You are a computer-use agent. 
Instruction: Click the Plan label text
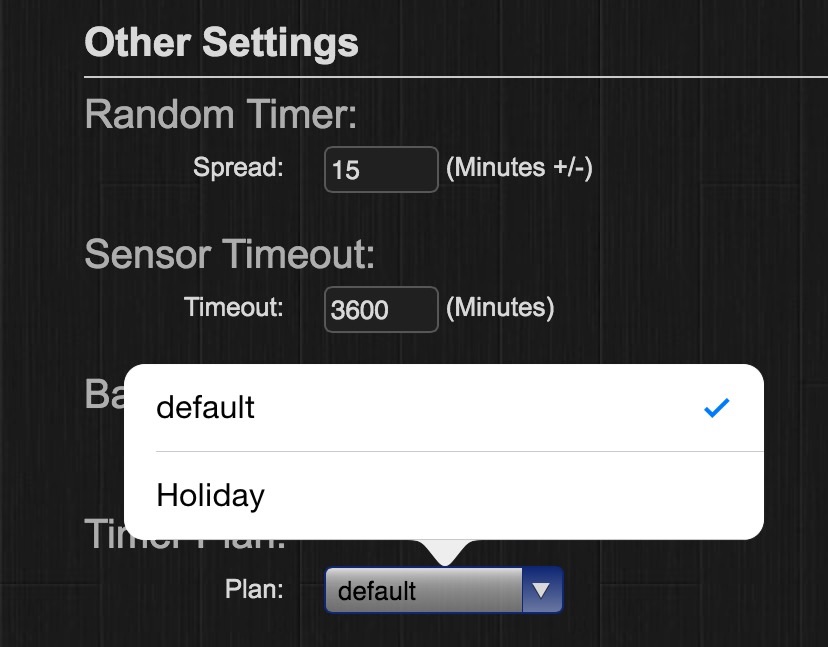click(x=254, y=590)
